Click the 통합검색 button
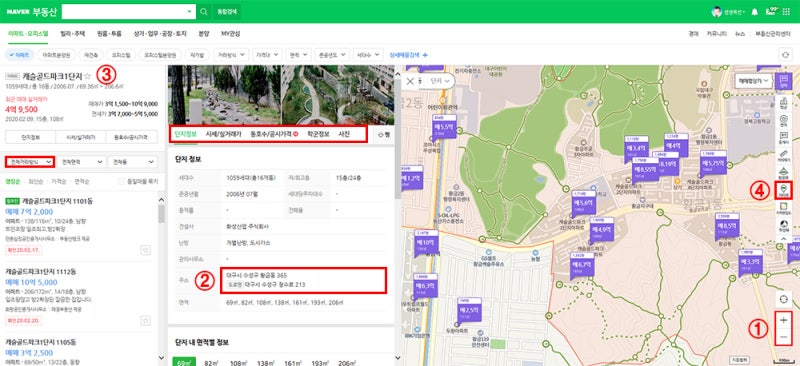The height and width of the screenshot is (366, 800). [226, 11]
